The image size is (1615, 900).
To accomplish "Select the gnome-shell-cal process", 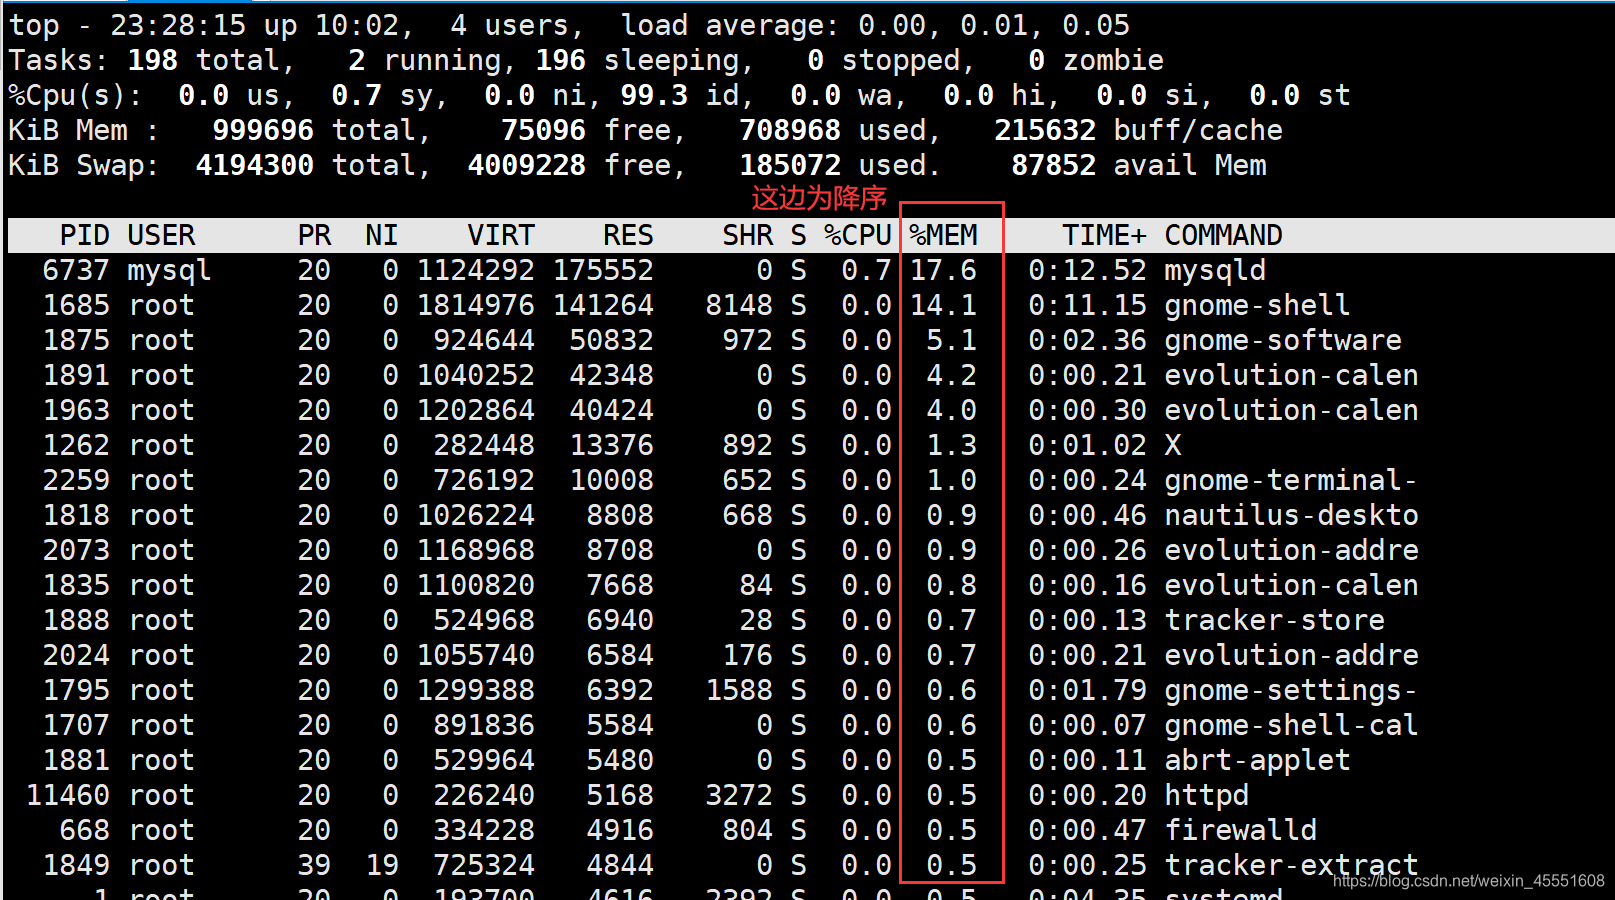I will 1291,725.
